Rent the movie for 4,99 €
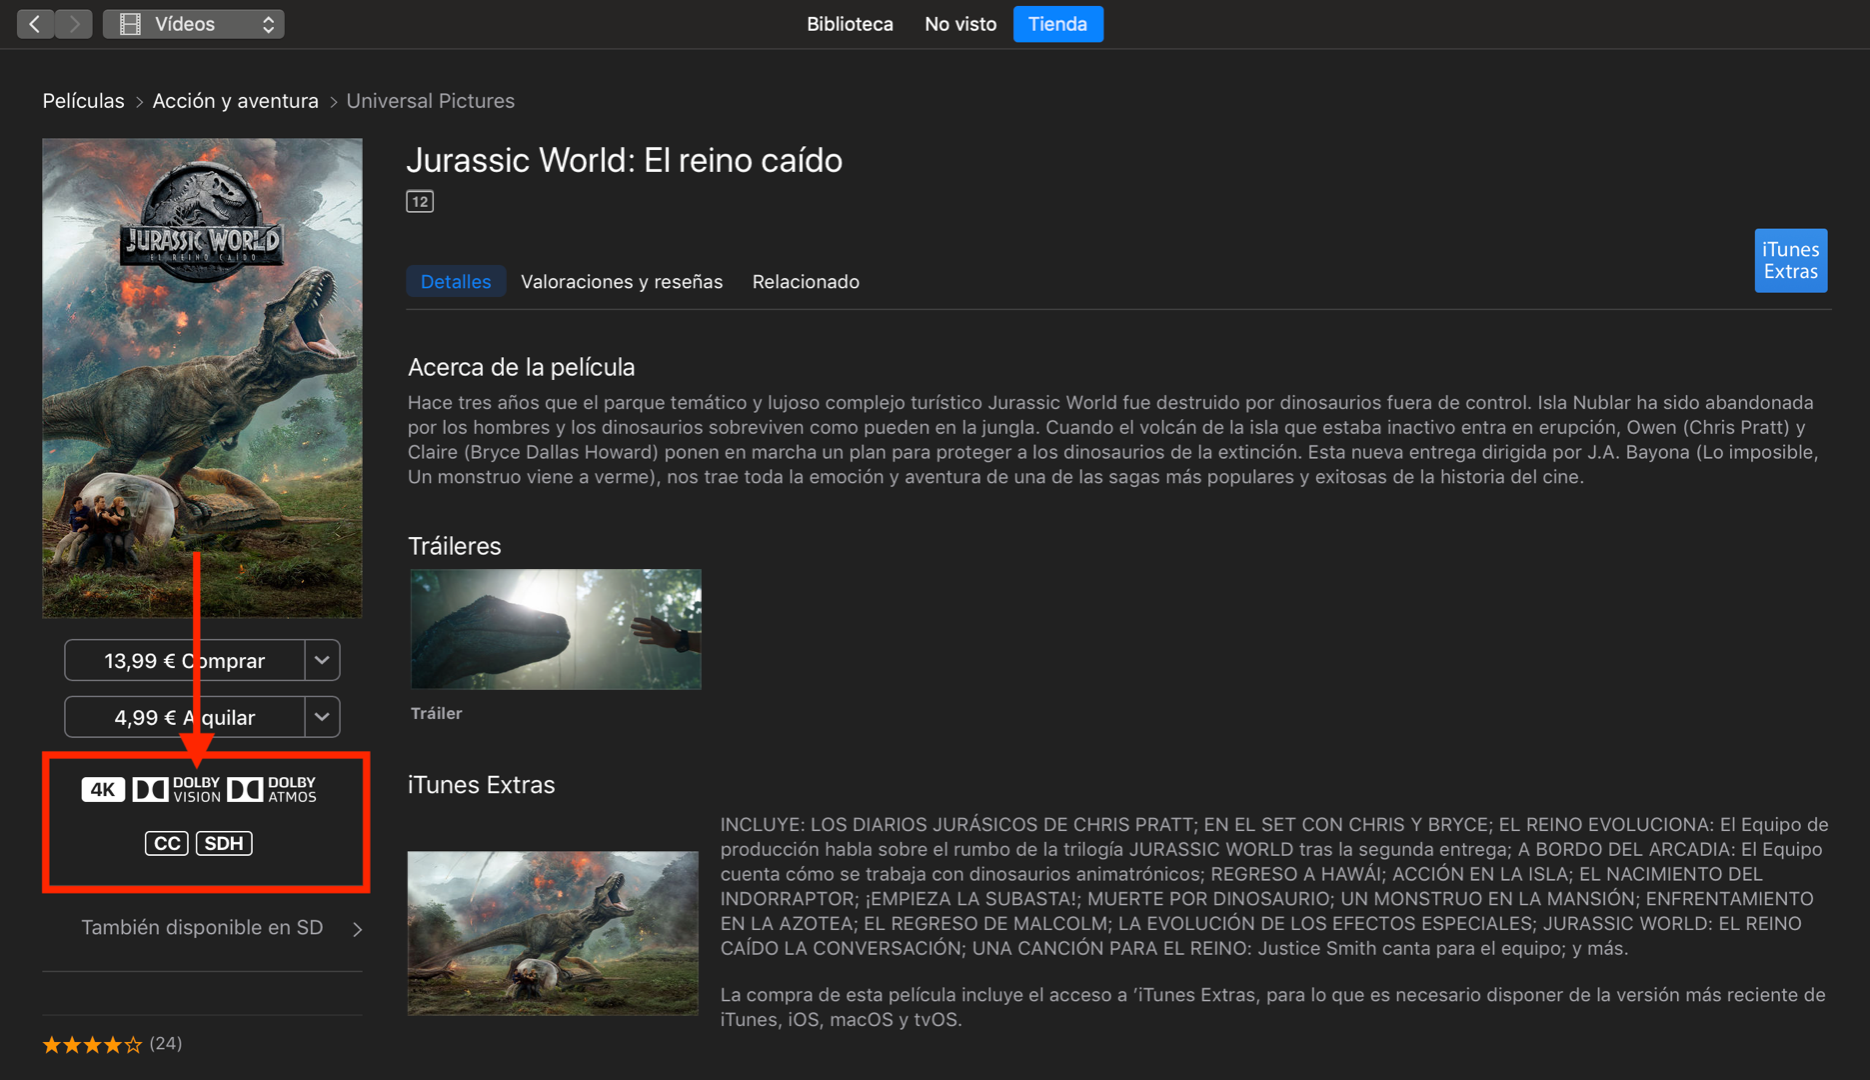Screen dimensions: 1870x1080 click(184, 717)
